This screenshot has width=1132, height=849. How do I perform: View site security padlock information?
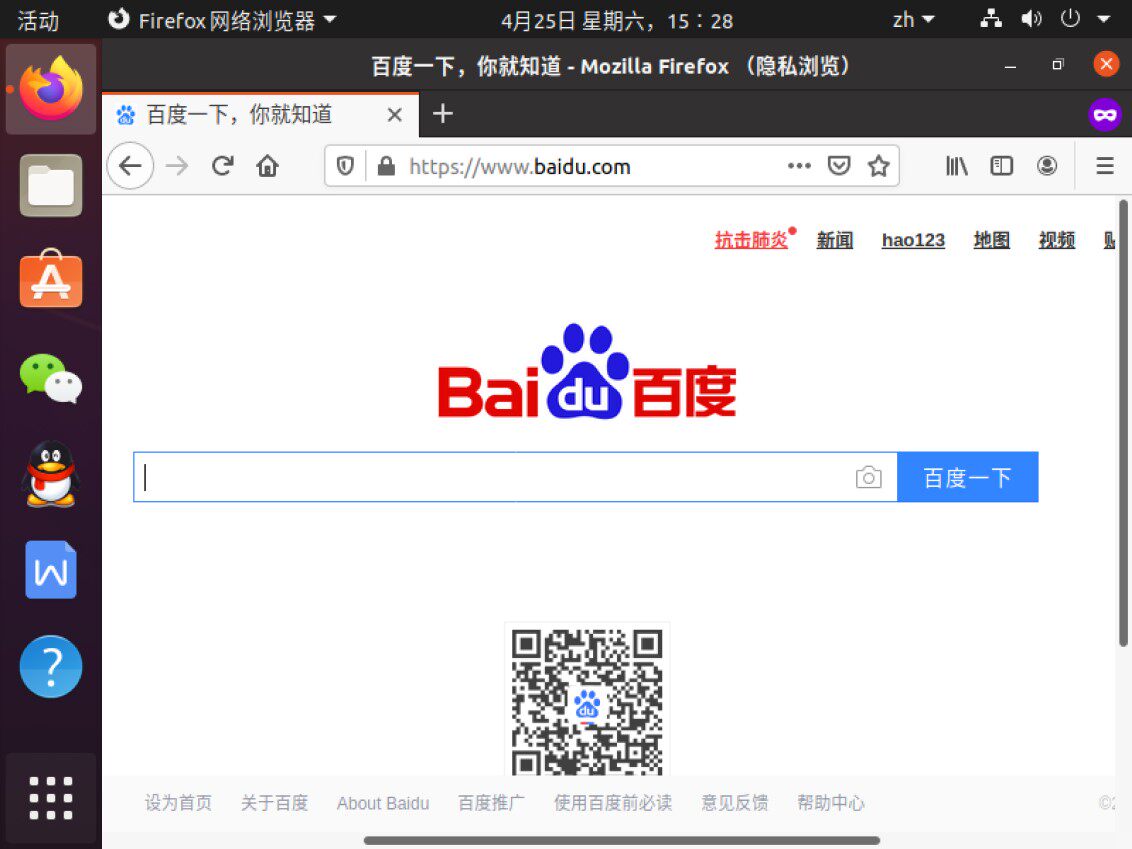click(386, 167)
